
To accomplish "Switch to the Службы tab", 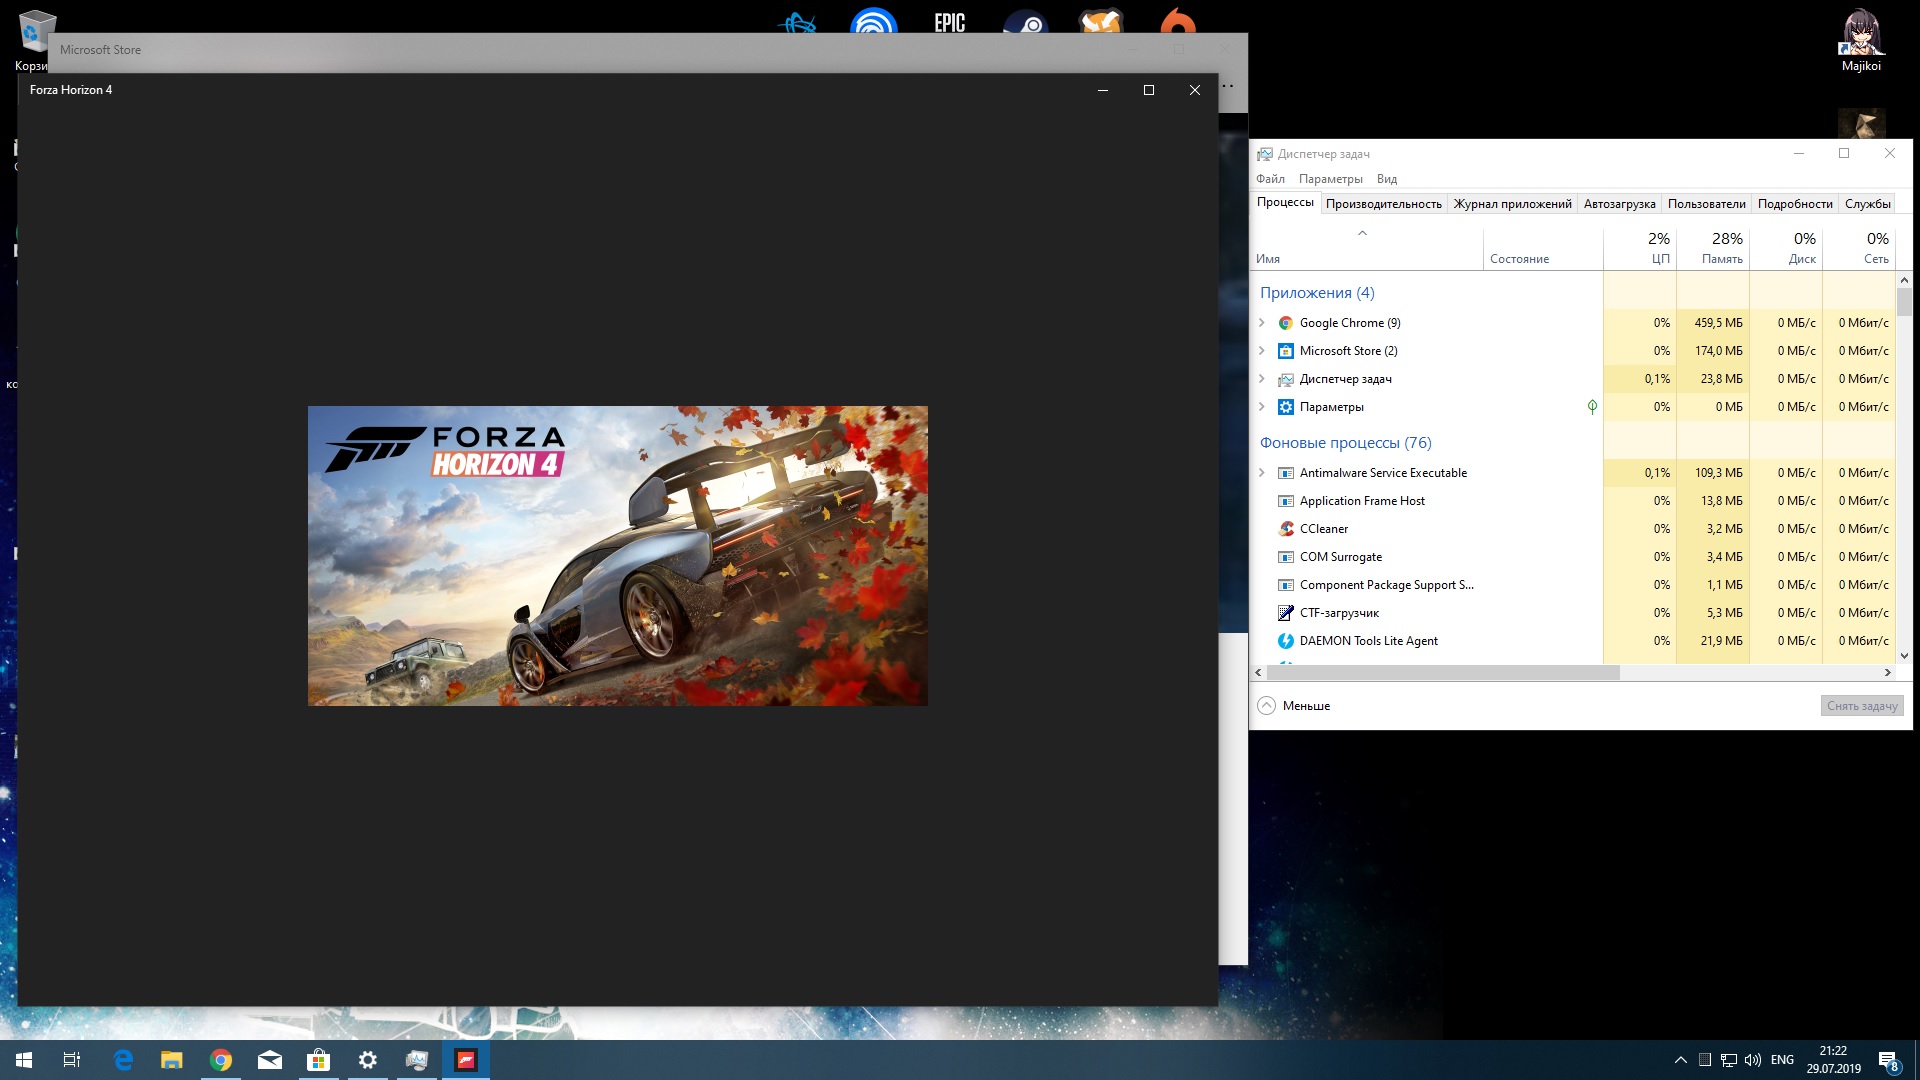I will pos(1867,204).
